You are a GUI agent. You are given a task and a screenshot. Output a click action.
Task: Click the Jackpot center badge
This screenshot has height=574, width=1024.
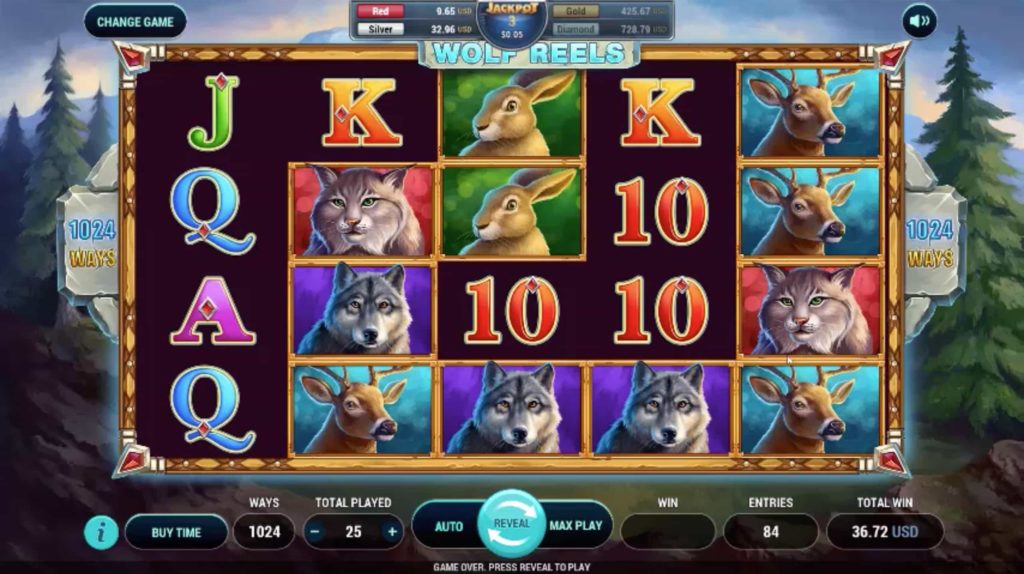(x=511, y=22)
